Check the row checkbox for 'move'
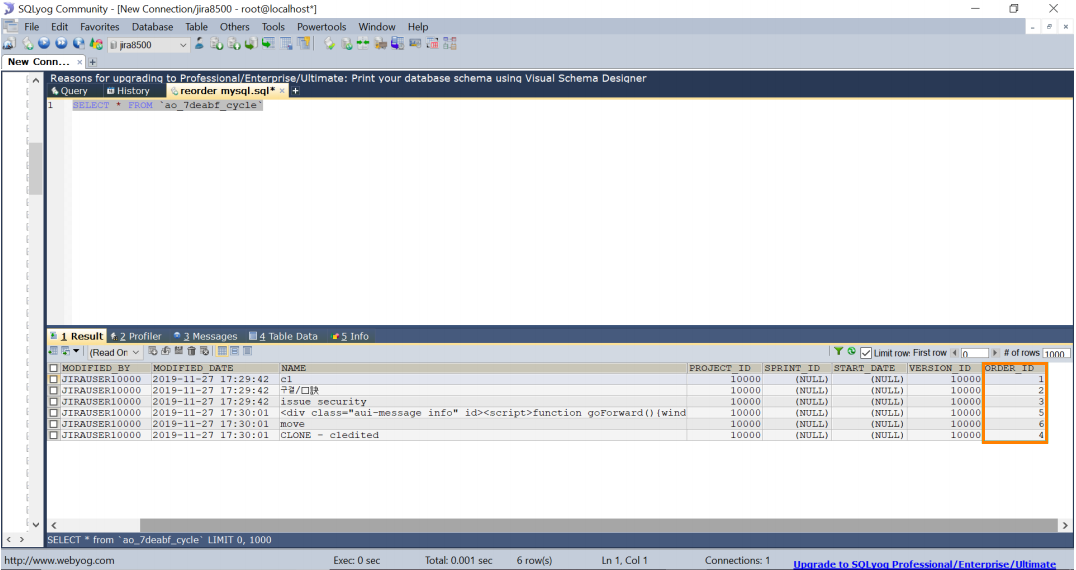This screenshot has height=570, width=1076. (54, 424)
